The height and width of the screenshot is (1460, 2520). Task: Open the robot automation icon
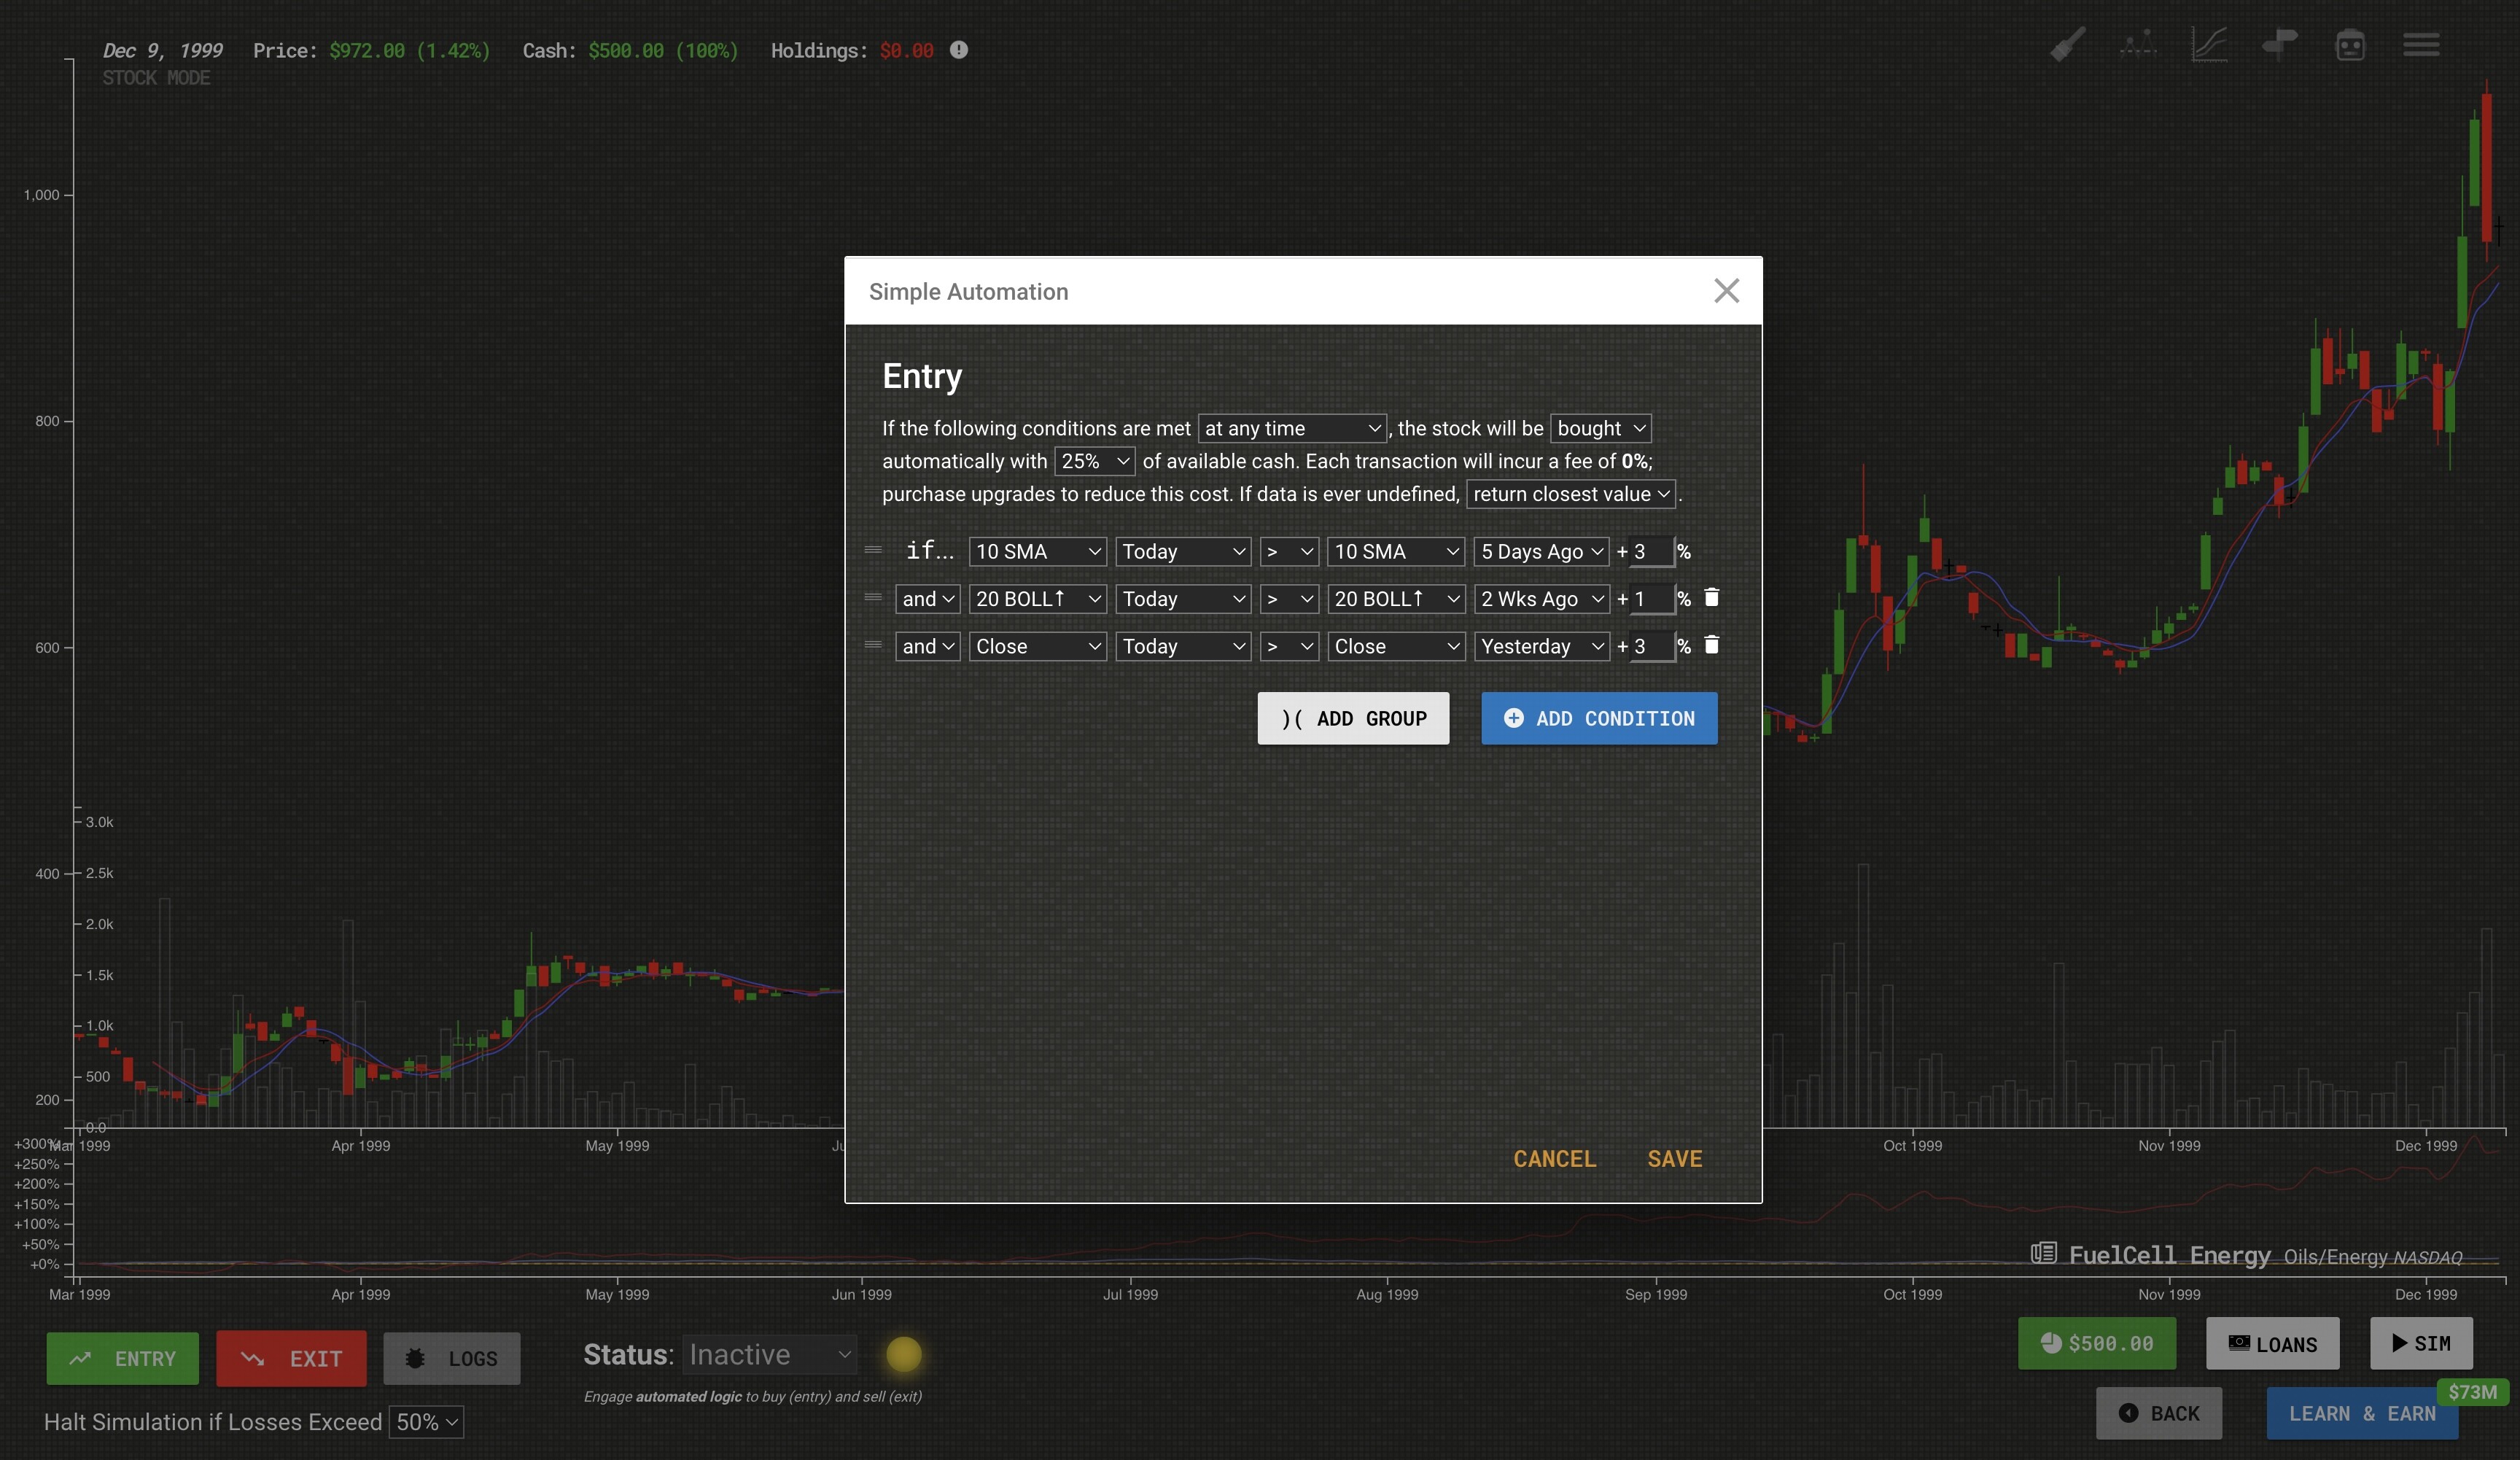2350,45
